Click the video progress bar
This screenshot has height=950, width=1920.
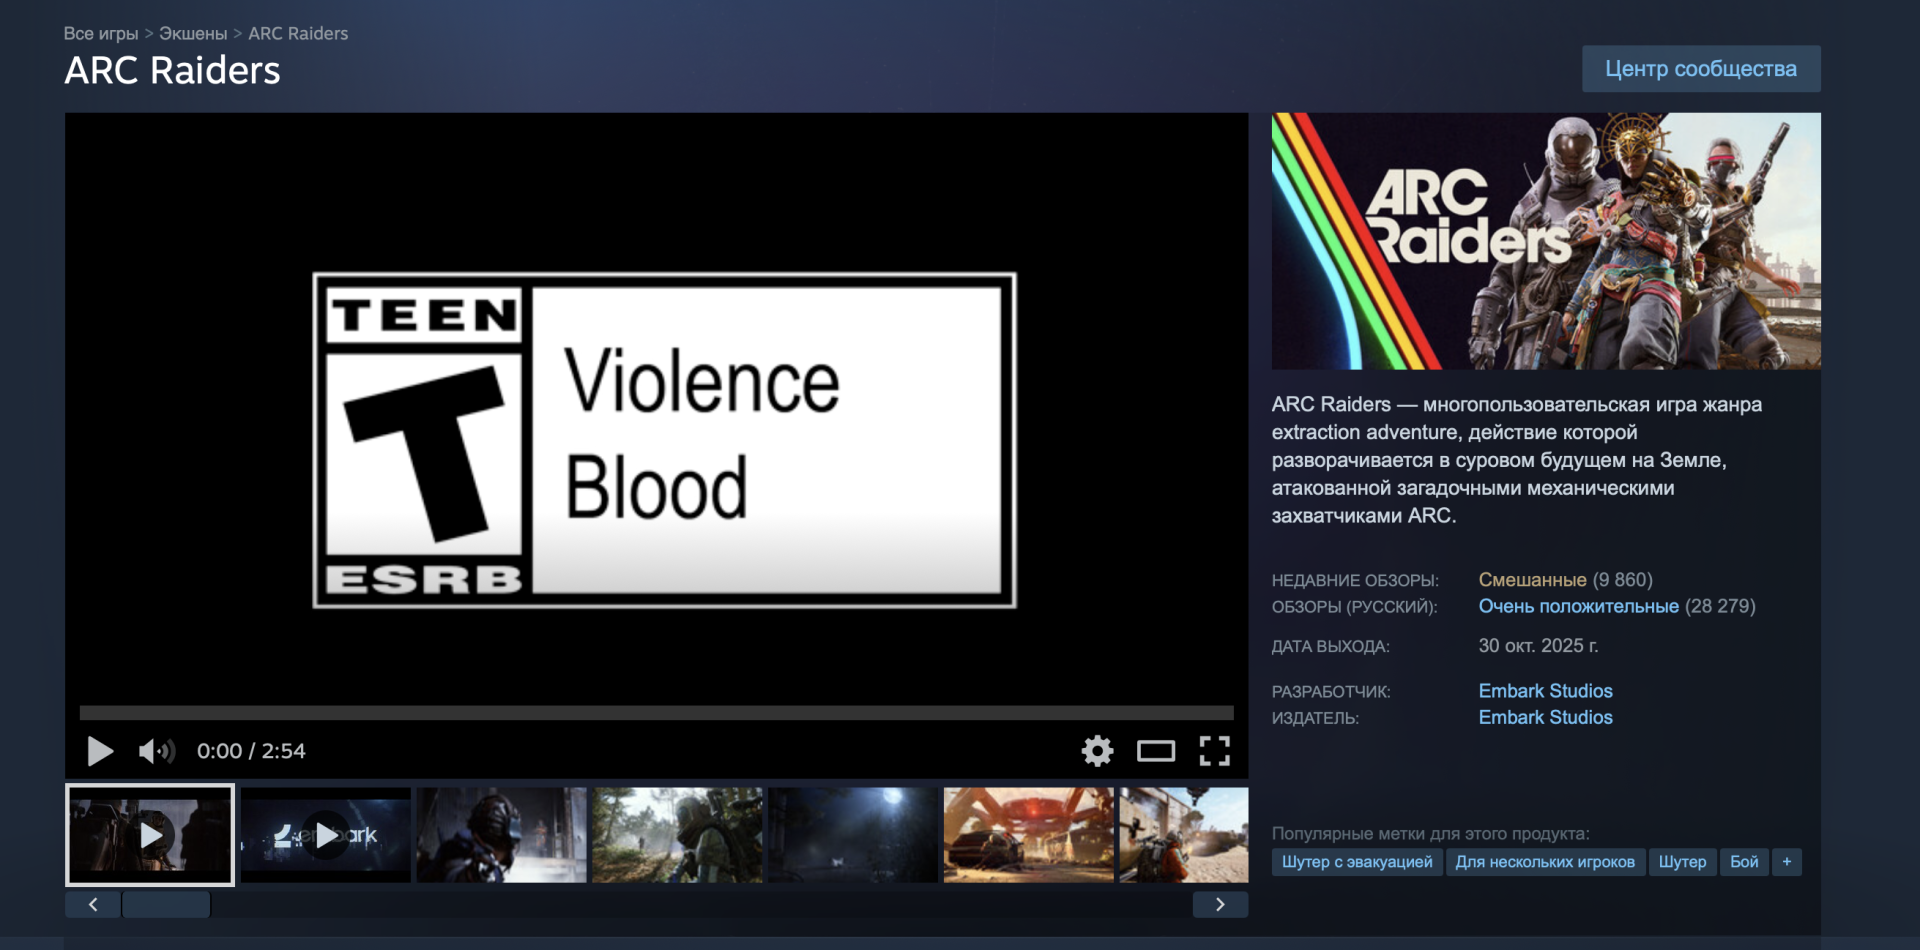[656, 713]
